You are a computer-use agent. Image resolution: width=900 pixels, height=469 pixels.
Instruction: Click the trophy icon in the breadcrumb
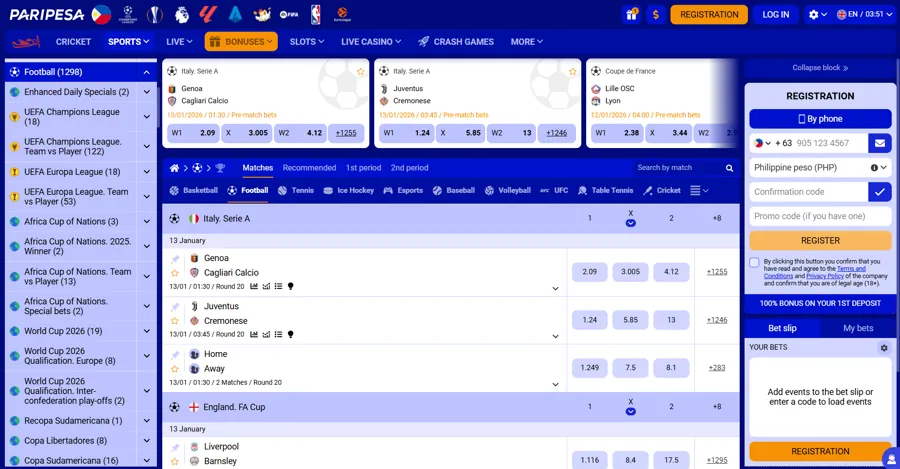tap(220, 168)
